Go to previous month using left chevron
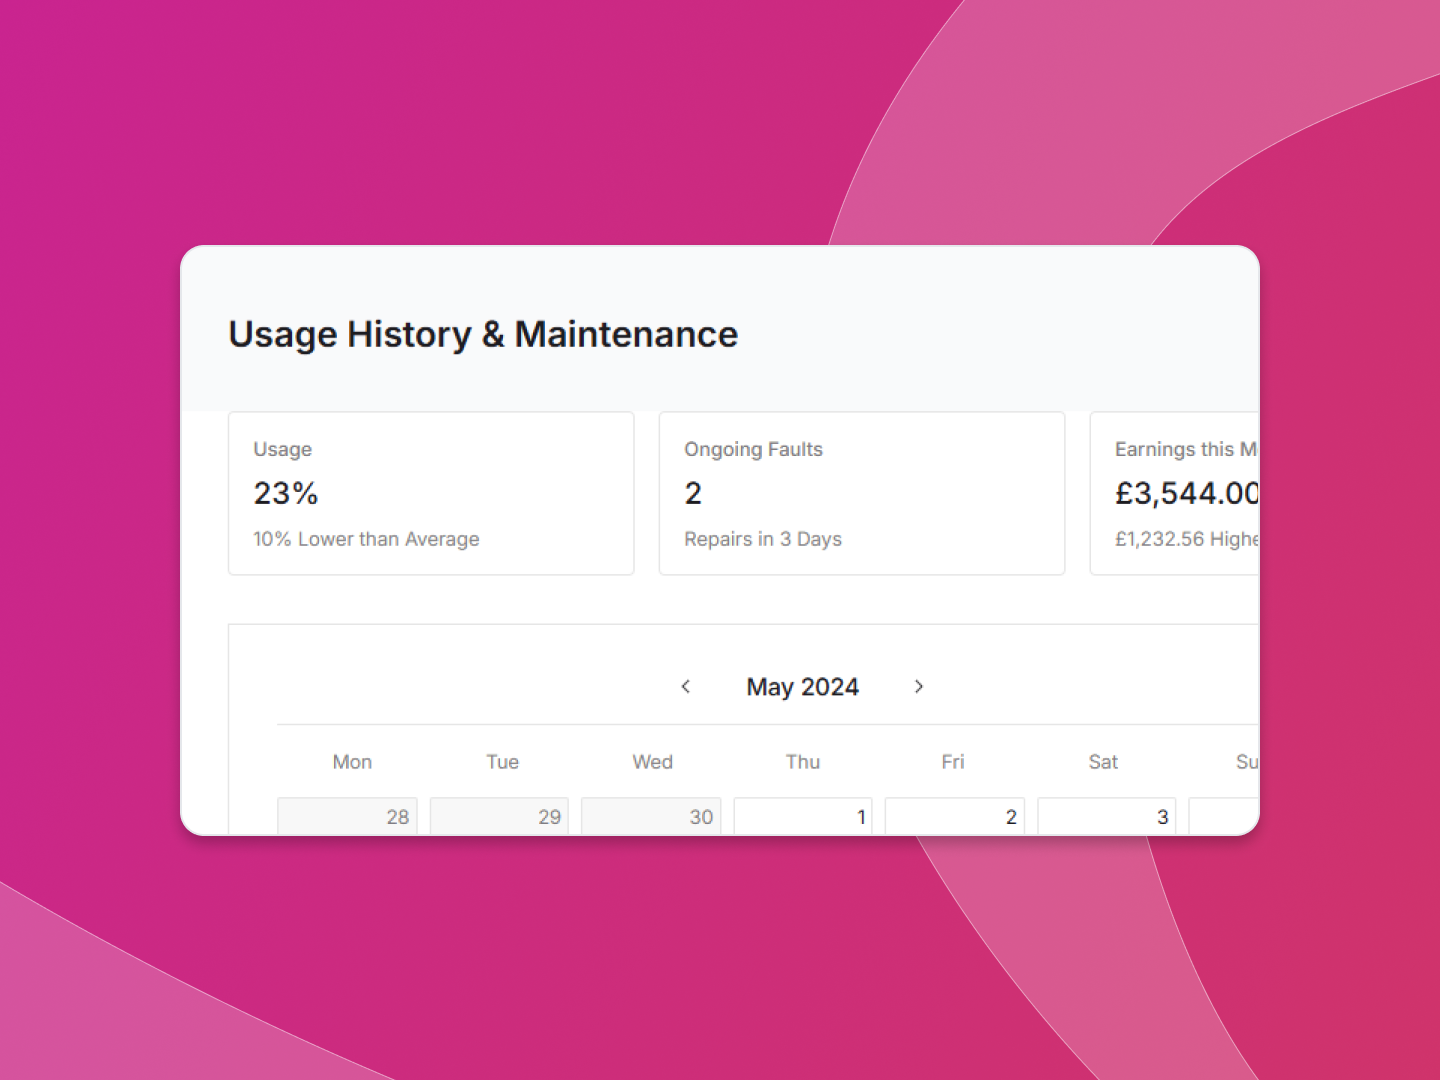Screen dimensions: 1440x1080 [686, 686]
